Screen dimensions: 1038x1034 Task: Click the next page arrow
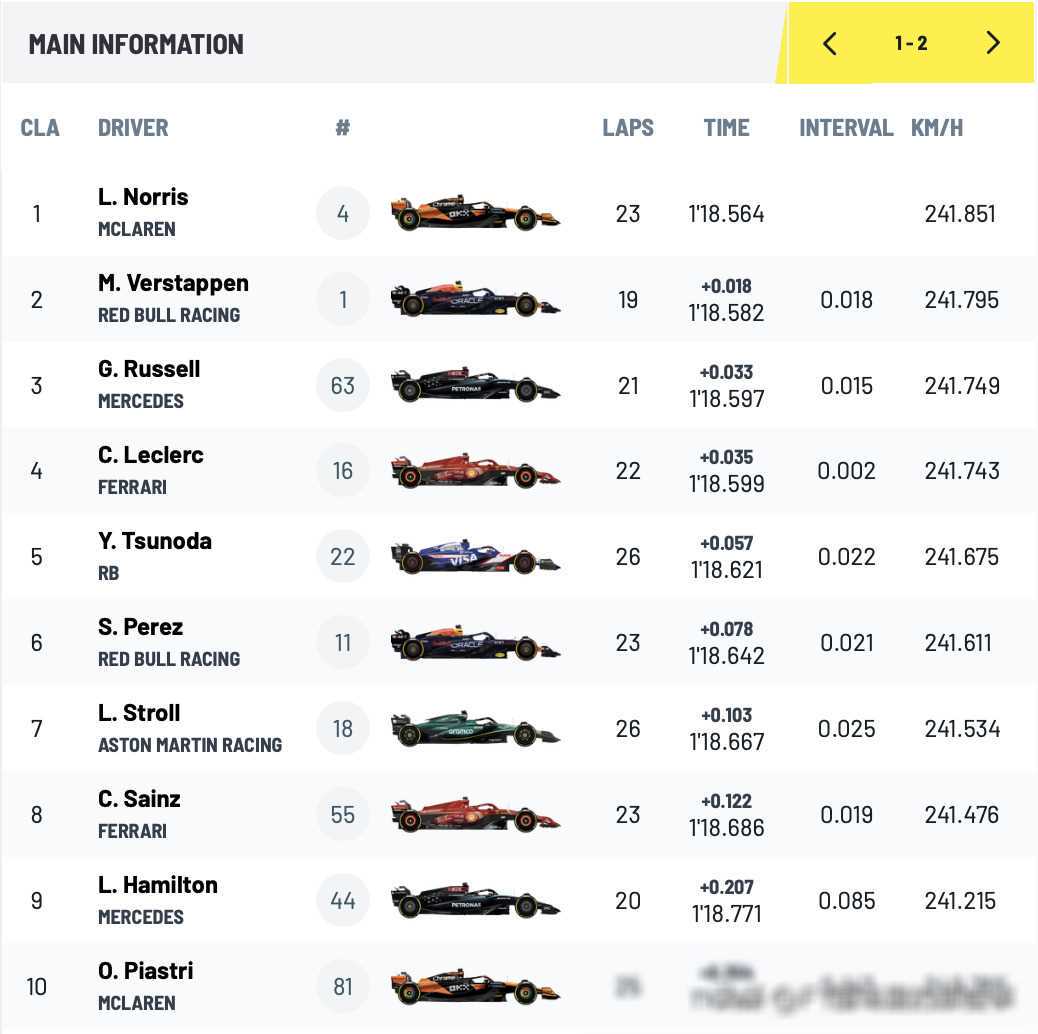(992, 43)
